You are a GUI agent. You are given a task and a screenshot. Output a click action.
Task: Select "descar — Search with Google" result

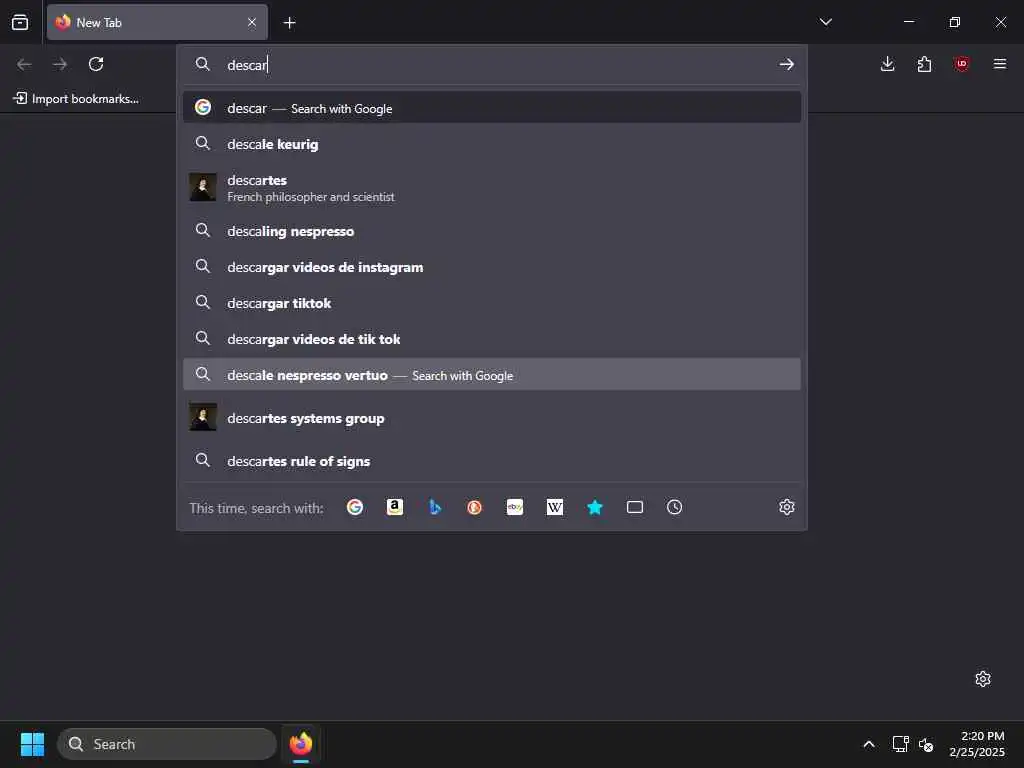492,108
